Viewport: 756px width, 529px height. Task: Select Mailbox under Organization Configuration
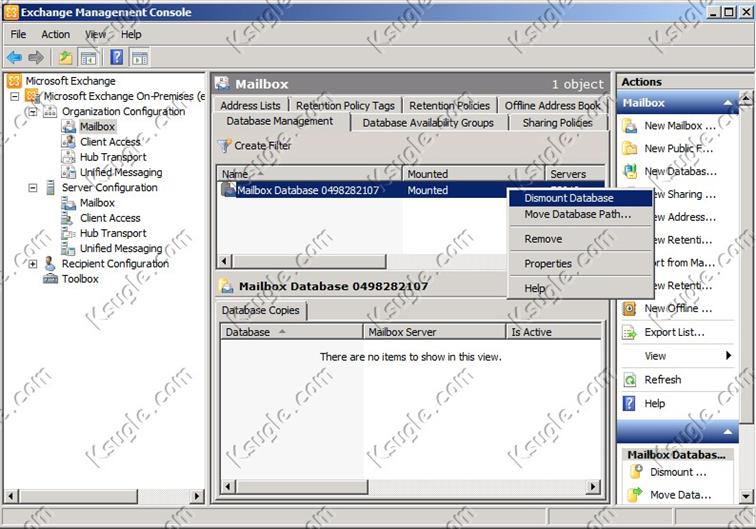[97, 126]
